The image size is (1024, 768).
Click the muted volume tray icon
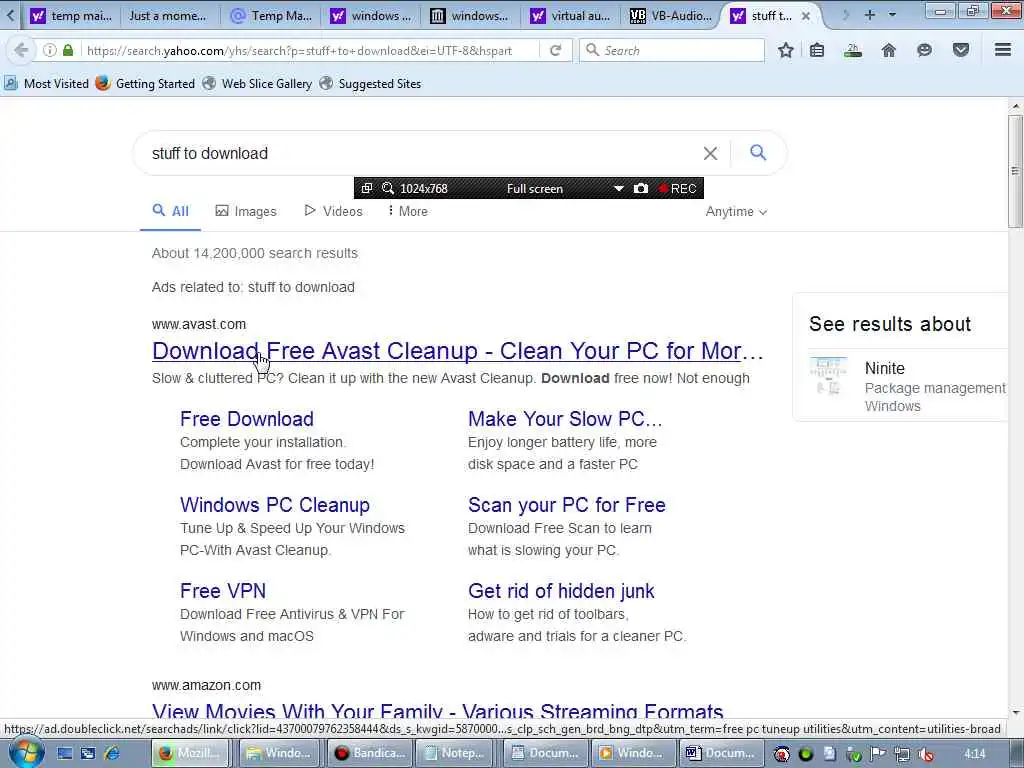coord(926,754)
